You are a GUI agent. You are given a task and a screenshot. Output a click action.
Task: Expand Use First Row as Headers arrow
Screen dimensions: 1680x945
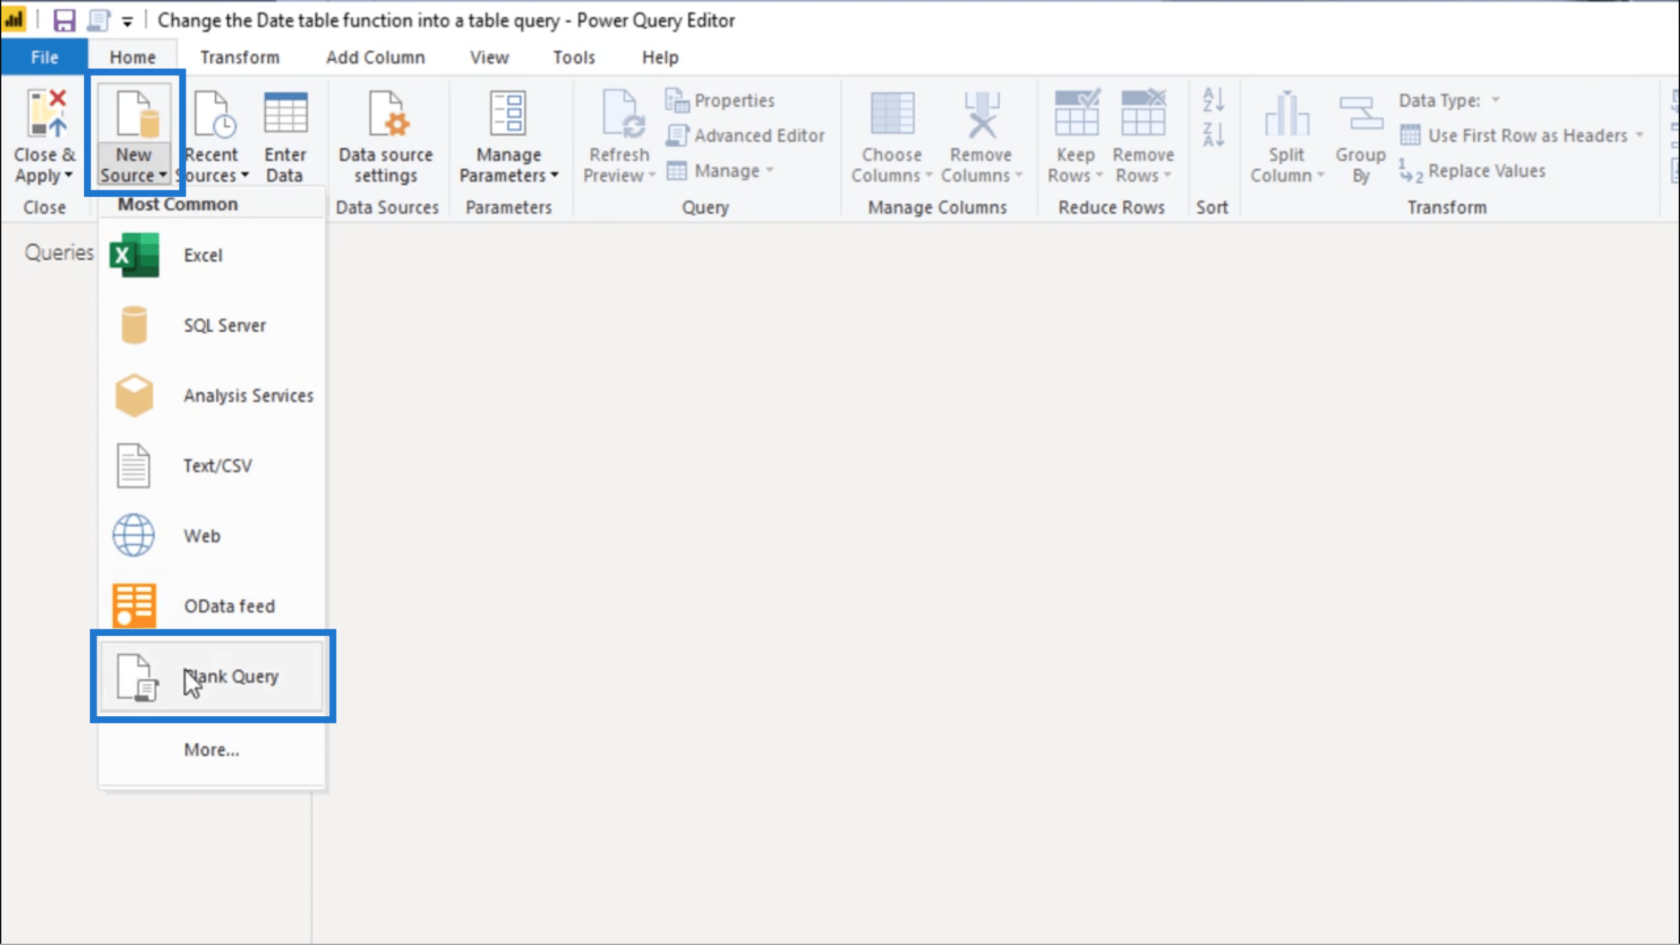click(x=1639, y=135)
